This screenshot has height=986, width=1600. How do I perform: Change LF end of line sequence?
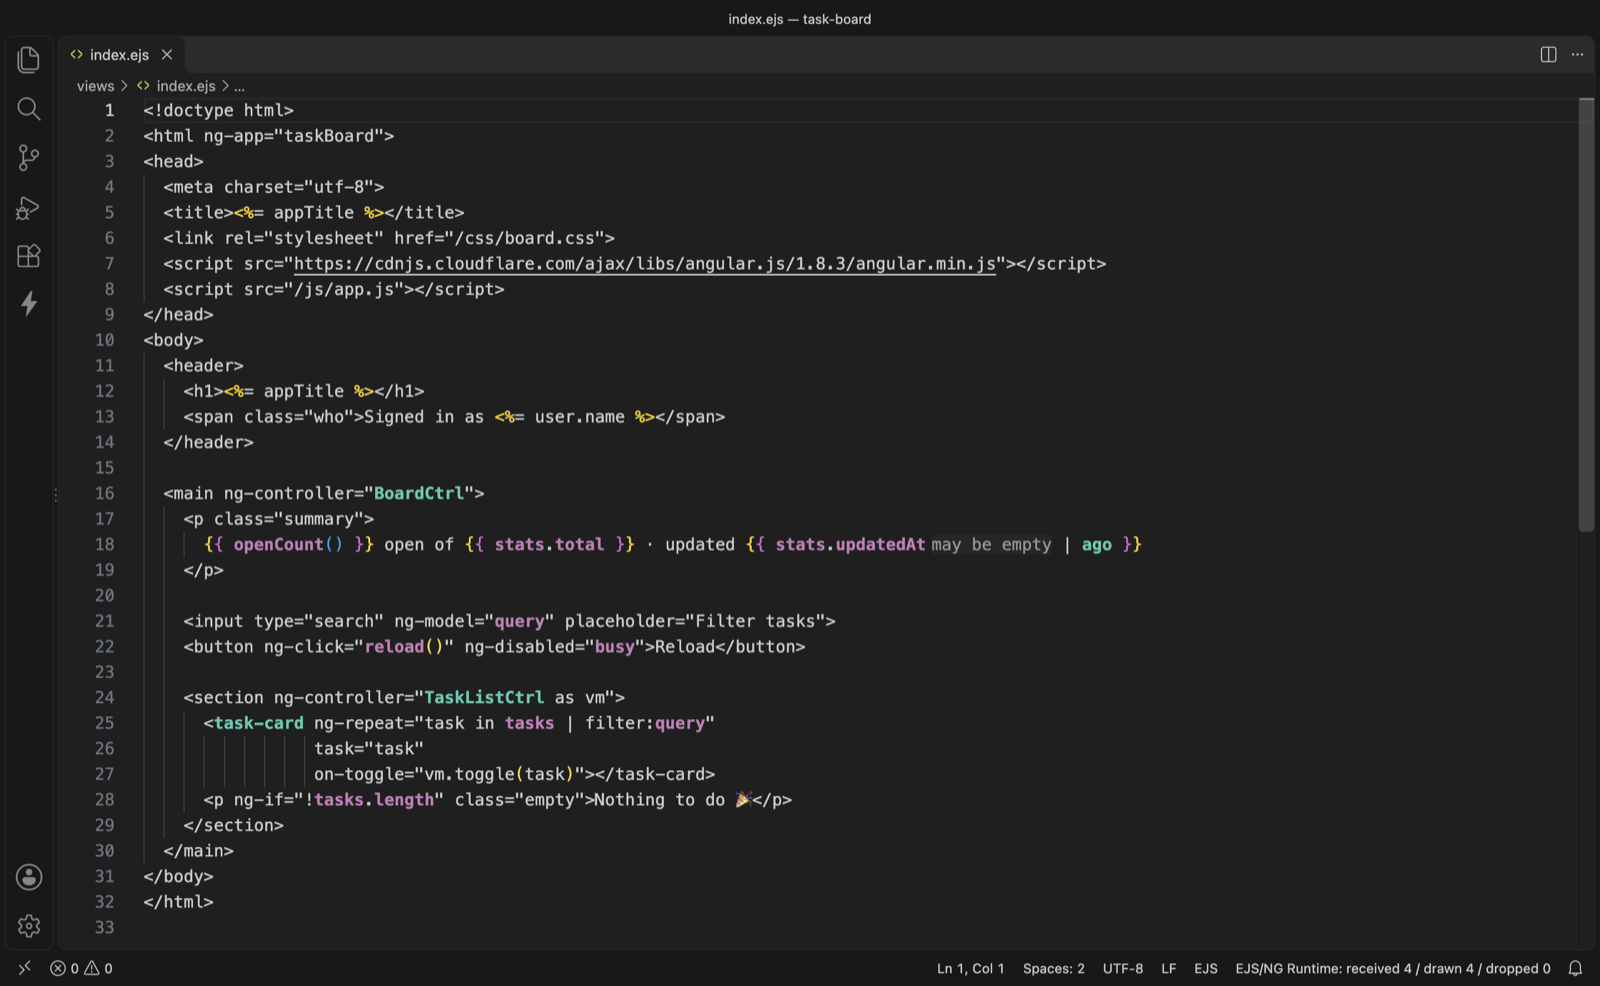point(1168,968)
